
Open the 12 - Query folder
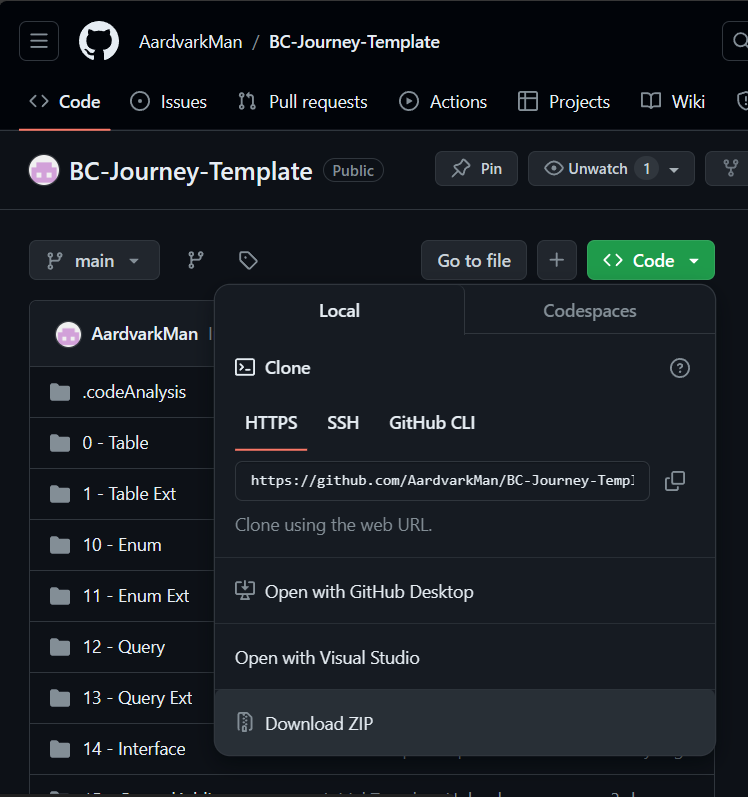click(123, 647)
